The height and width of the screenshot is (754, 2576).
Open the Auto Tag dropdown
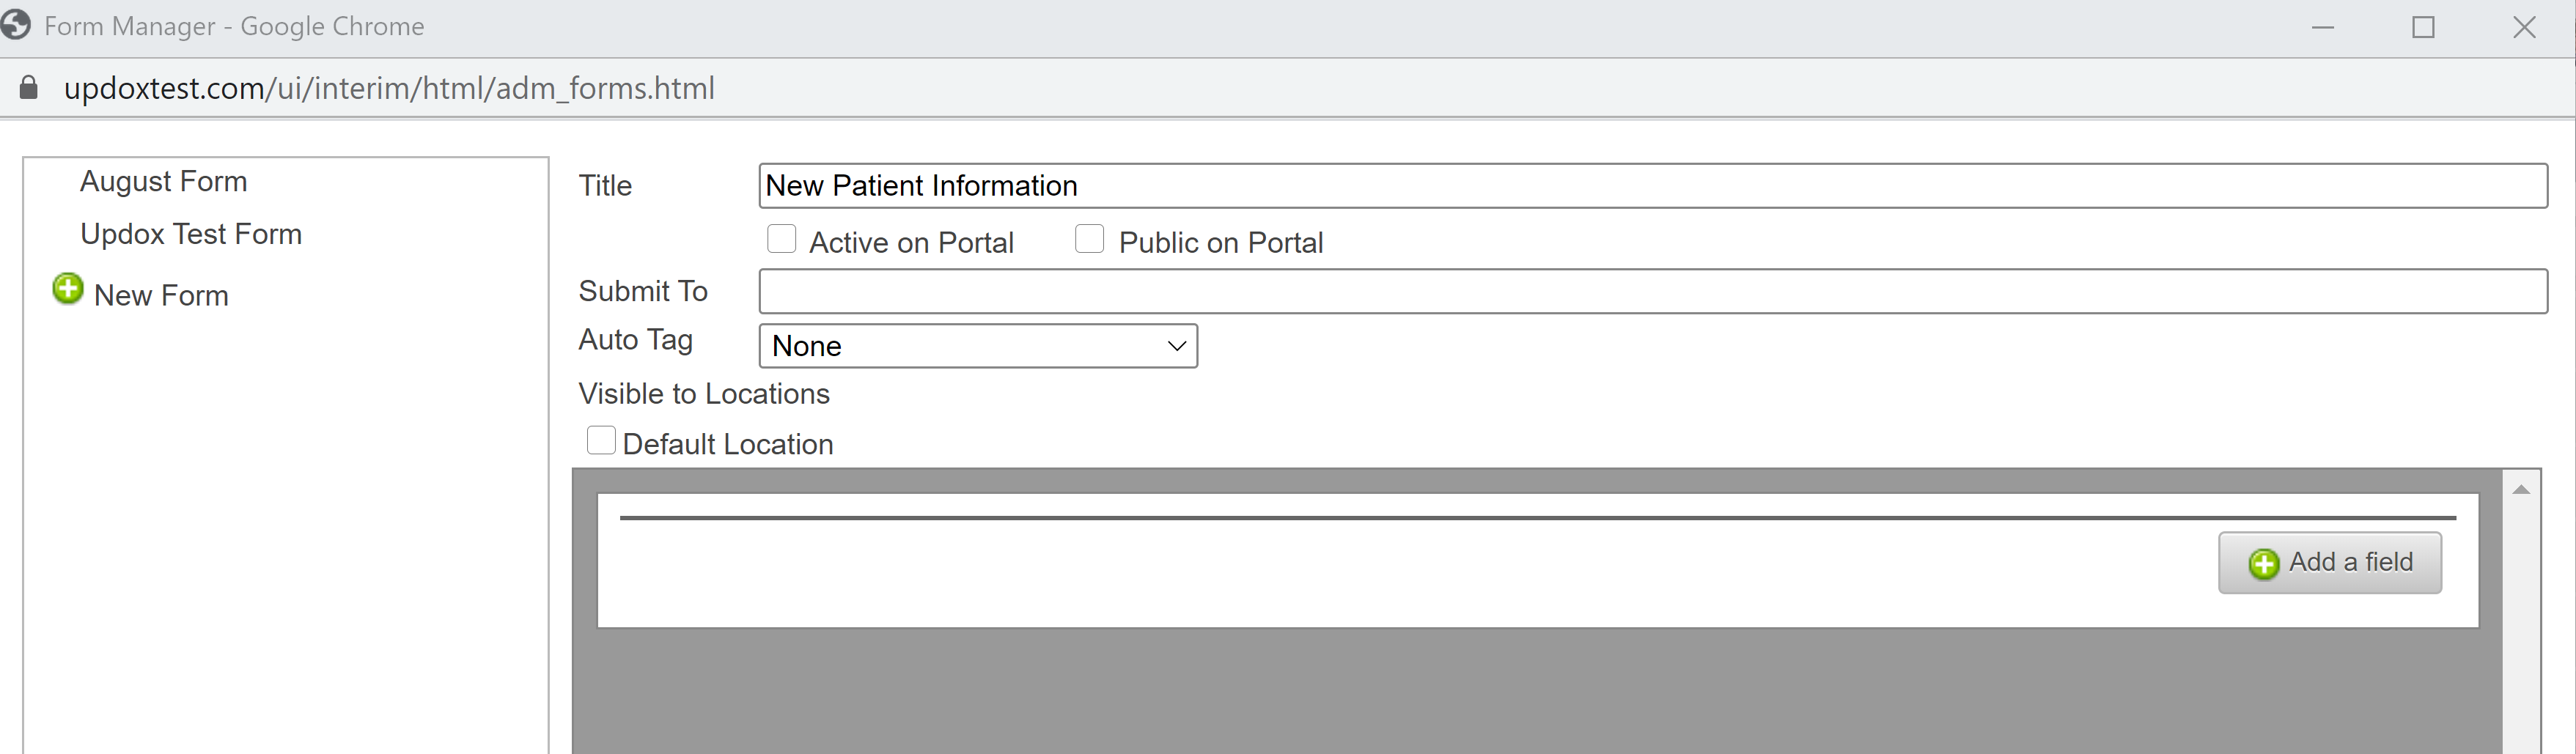point(978,346)
